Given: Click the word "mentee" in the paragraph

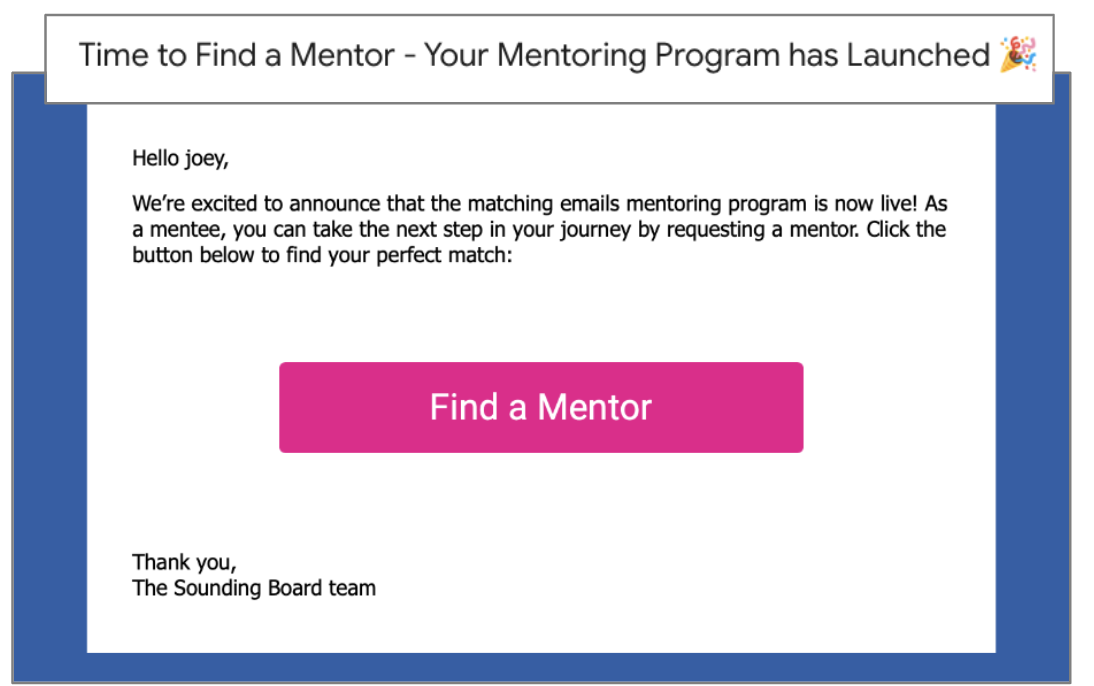Looking at the screenshot, I should tap(185, 230).
